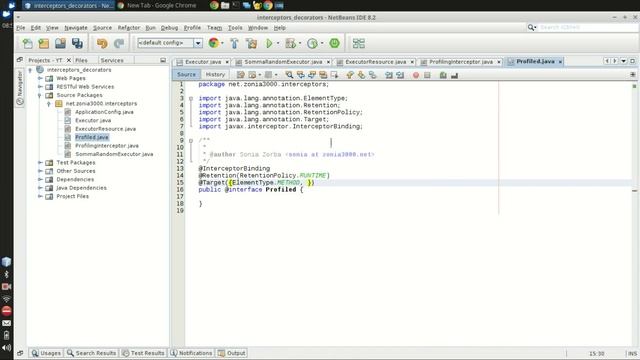Run the project with the green play icon

269,43
